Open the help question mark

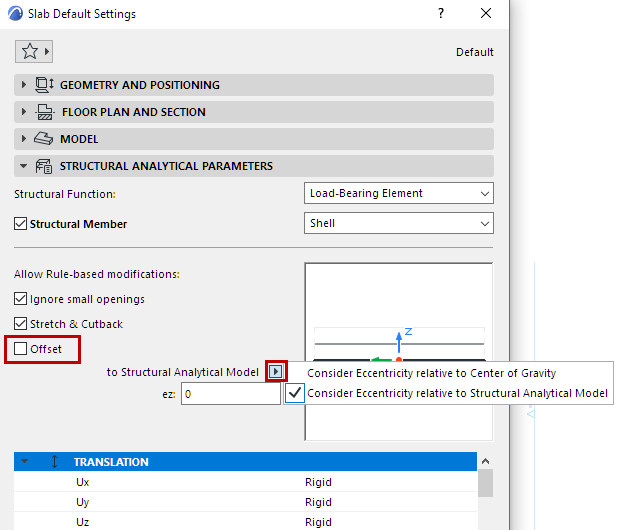point(441,13)
